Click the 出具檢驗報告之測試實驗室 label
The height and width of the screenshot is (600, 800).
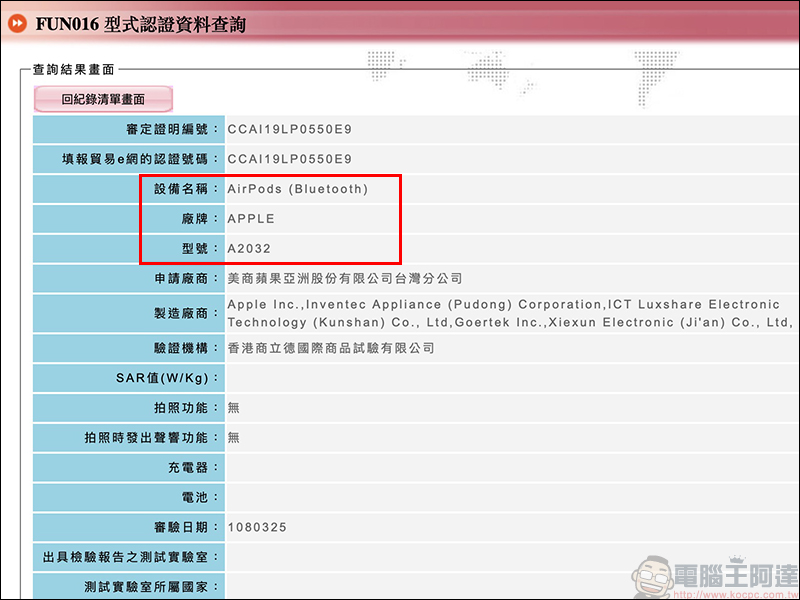pyautogui.click(x=131, y=557)
